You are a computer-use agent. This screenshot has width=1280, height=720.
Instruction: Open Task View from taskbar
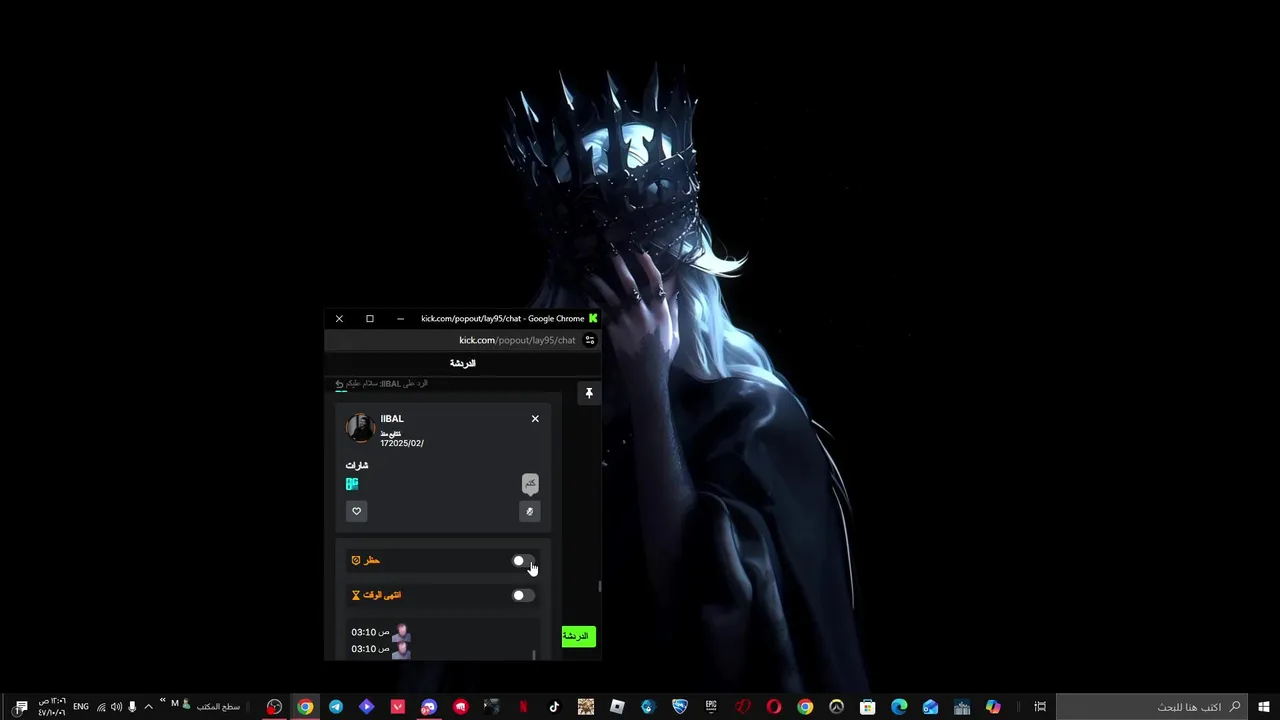tap(1040, 707)
